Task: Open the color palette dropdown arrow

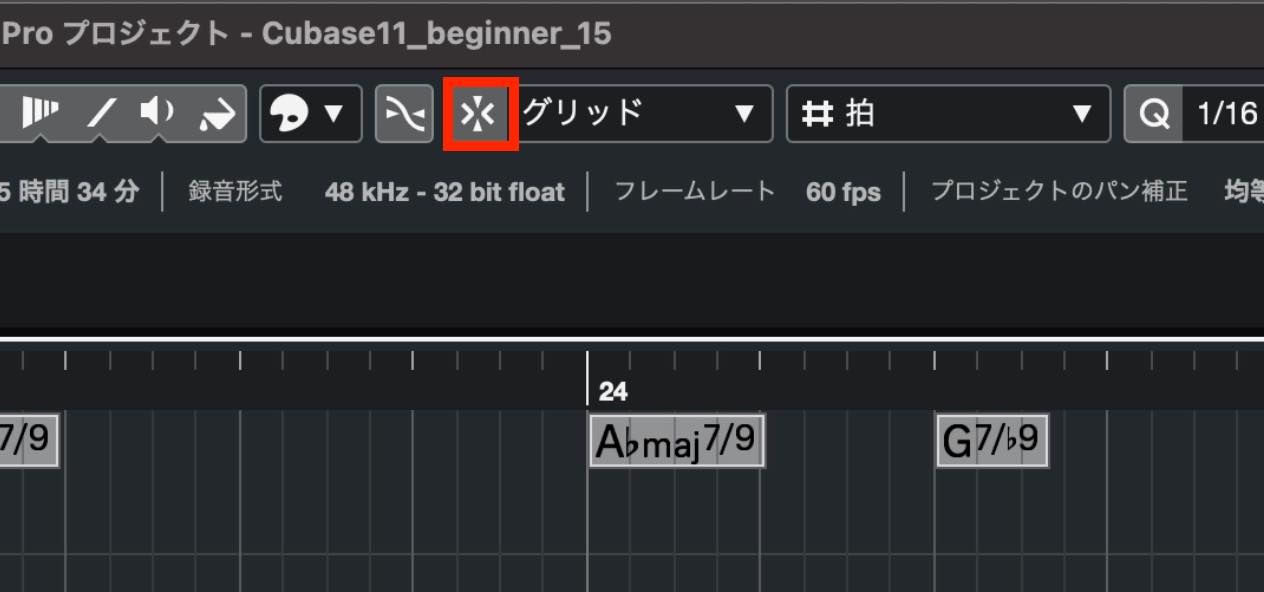Action: (334, 114)
